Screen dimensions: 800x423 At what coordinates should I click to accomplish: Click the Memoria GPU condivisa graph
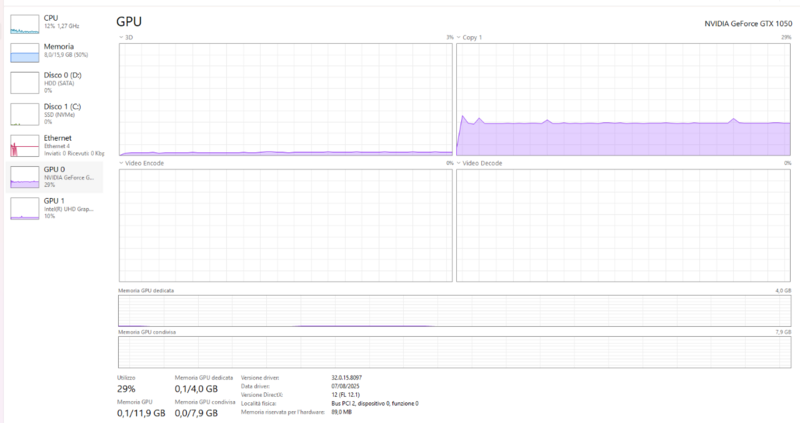454,351
